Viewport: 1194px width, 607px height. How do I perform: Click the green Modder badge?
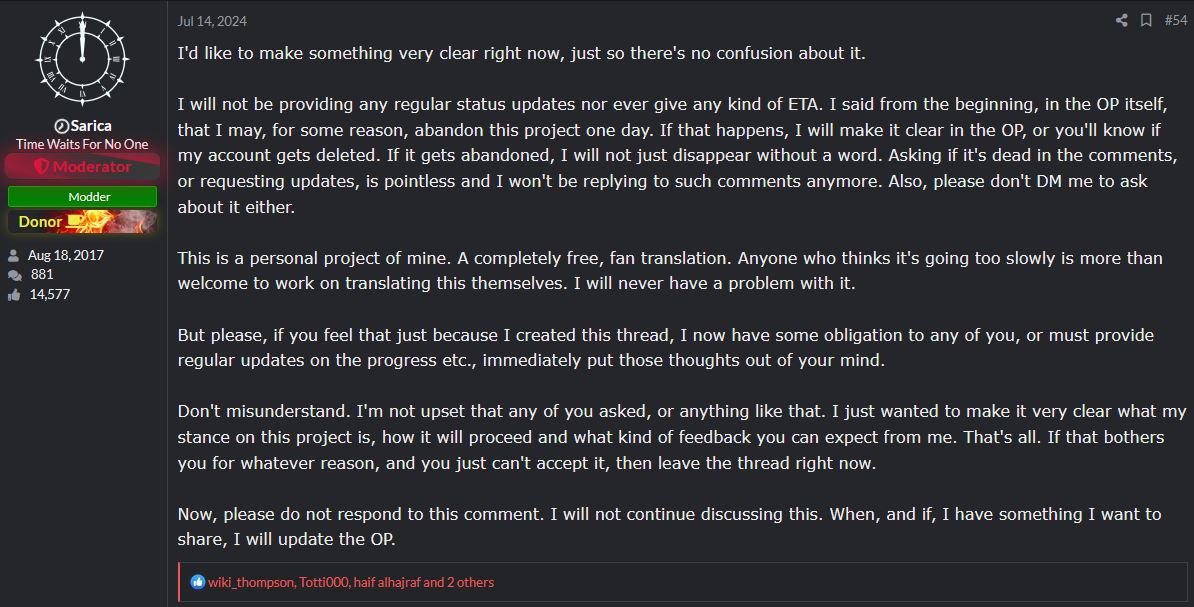(82, 196)
